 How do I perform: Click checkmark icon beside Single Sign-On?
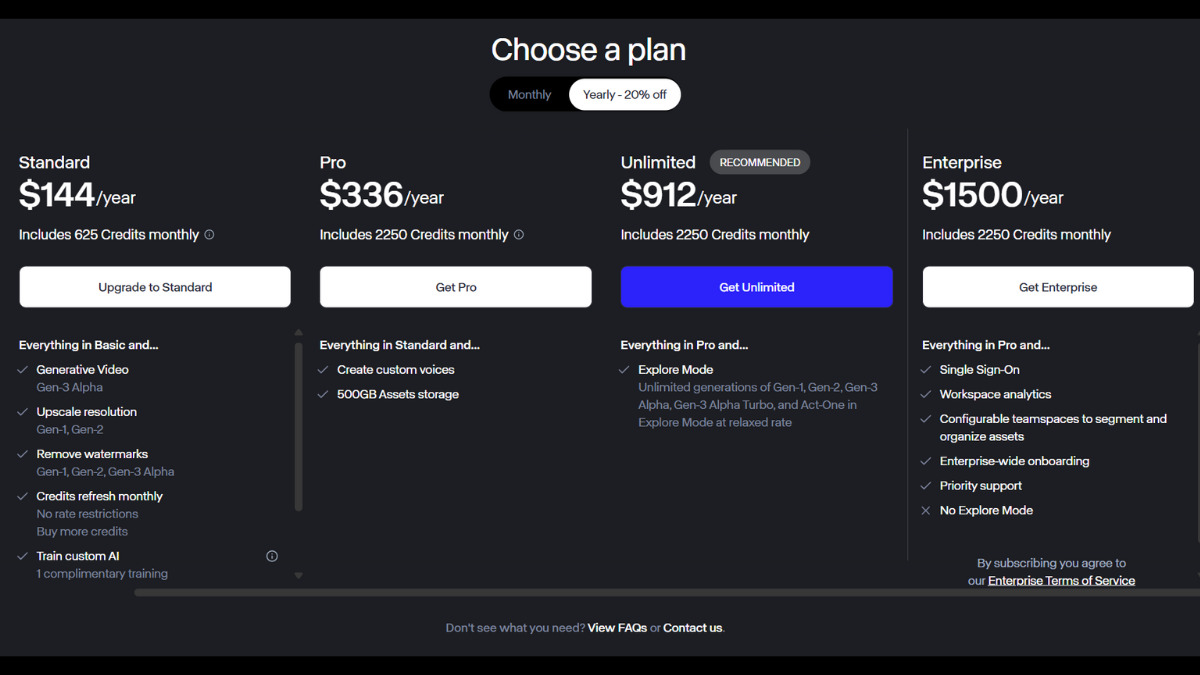[x=926, y=370]
